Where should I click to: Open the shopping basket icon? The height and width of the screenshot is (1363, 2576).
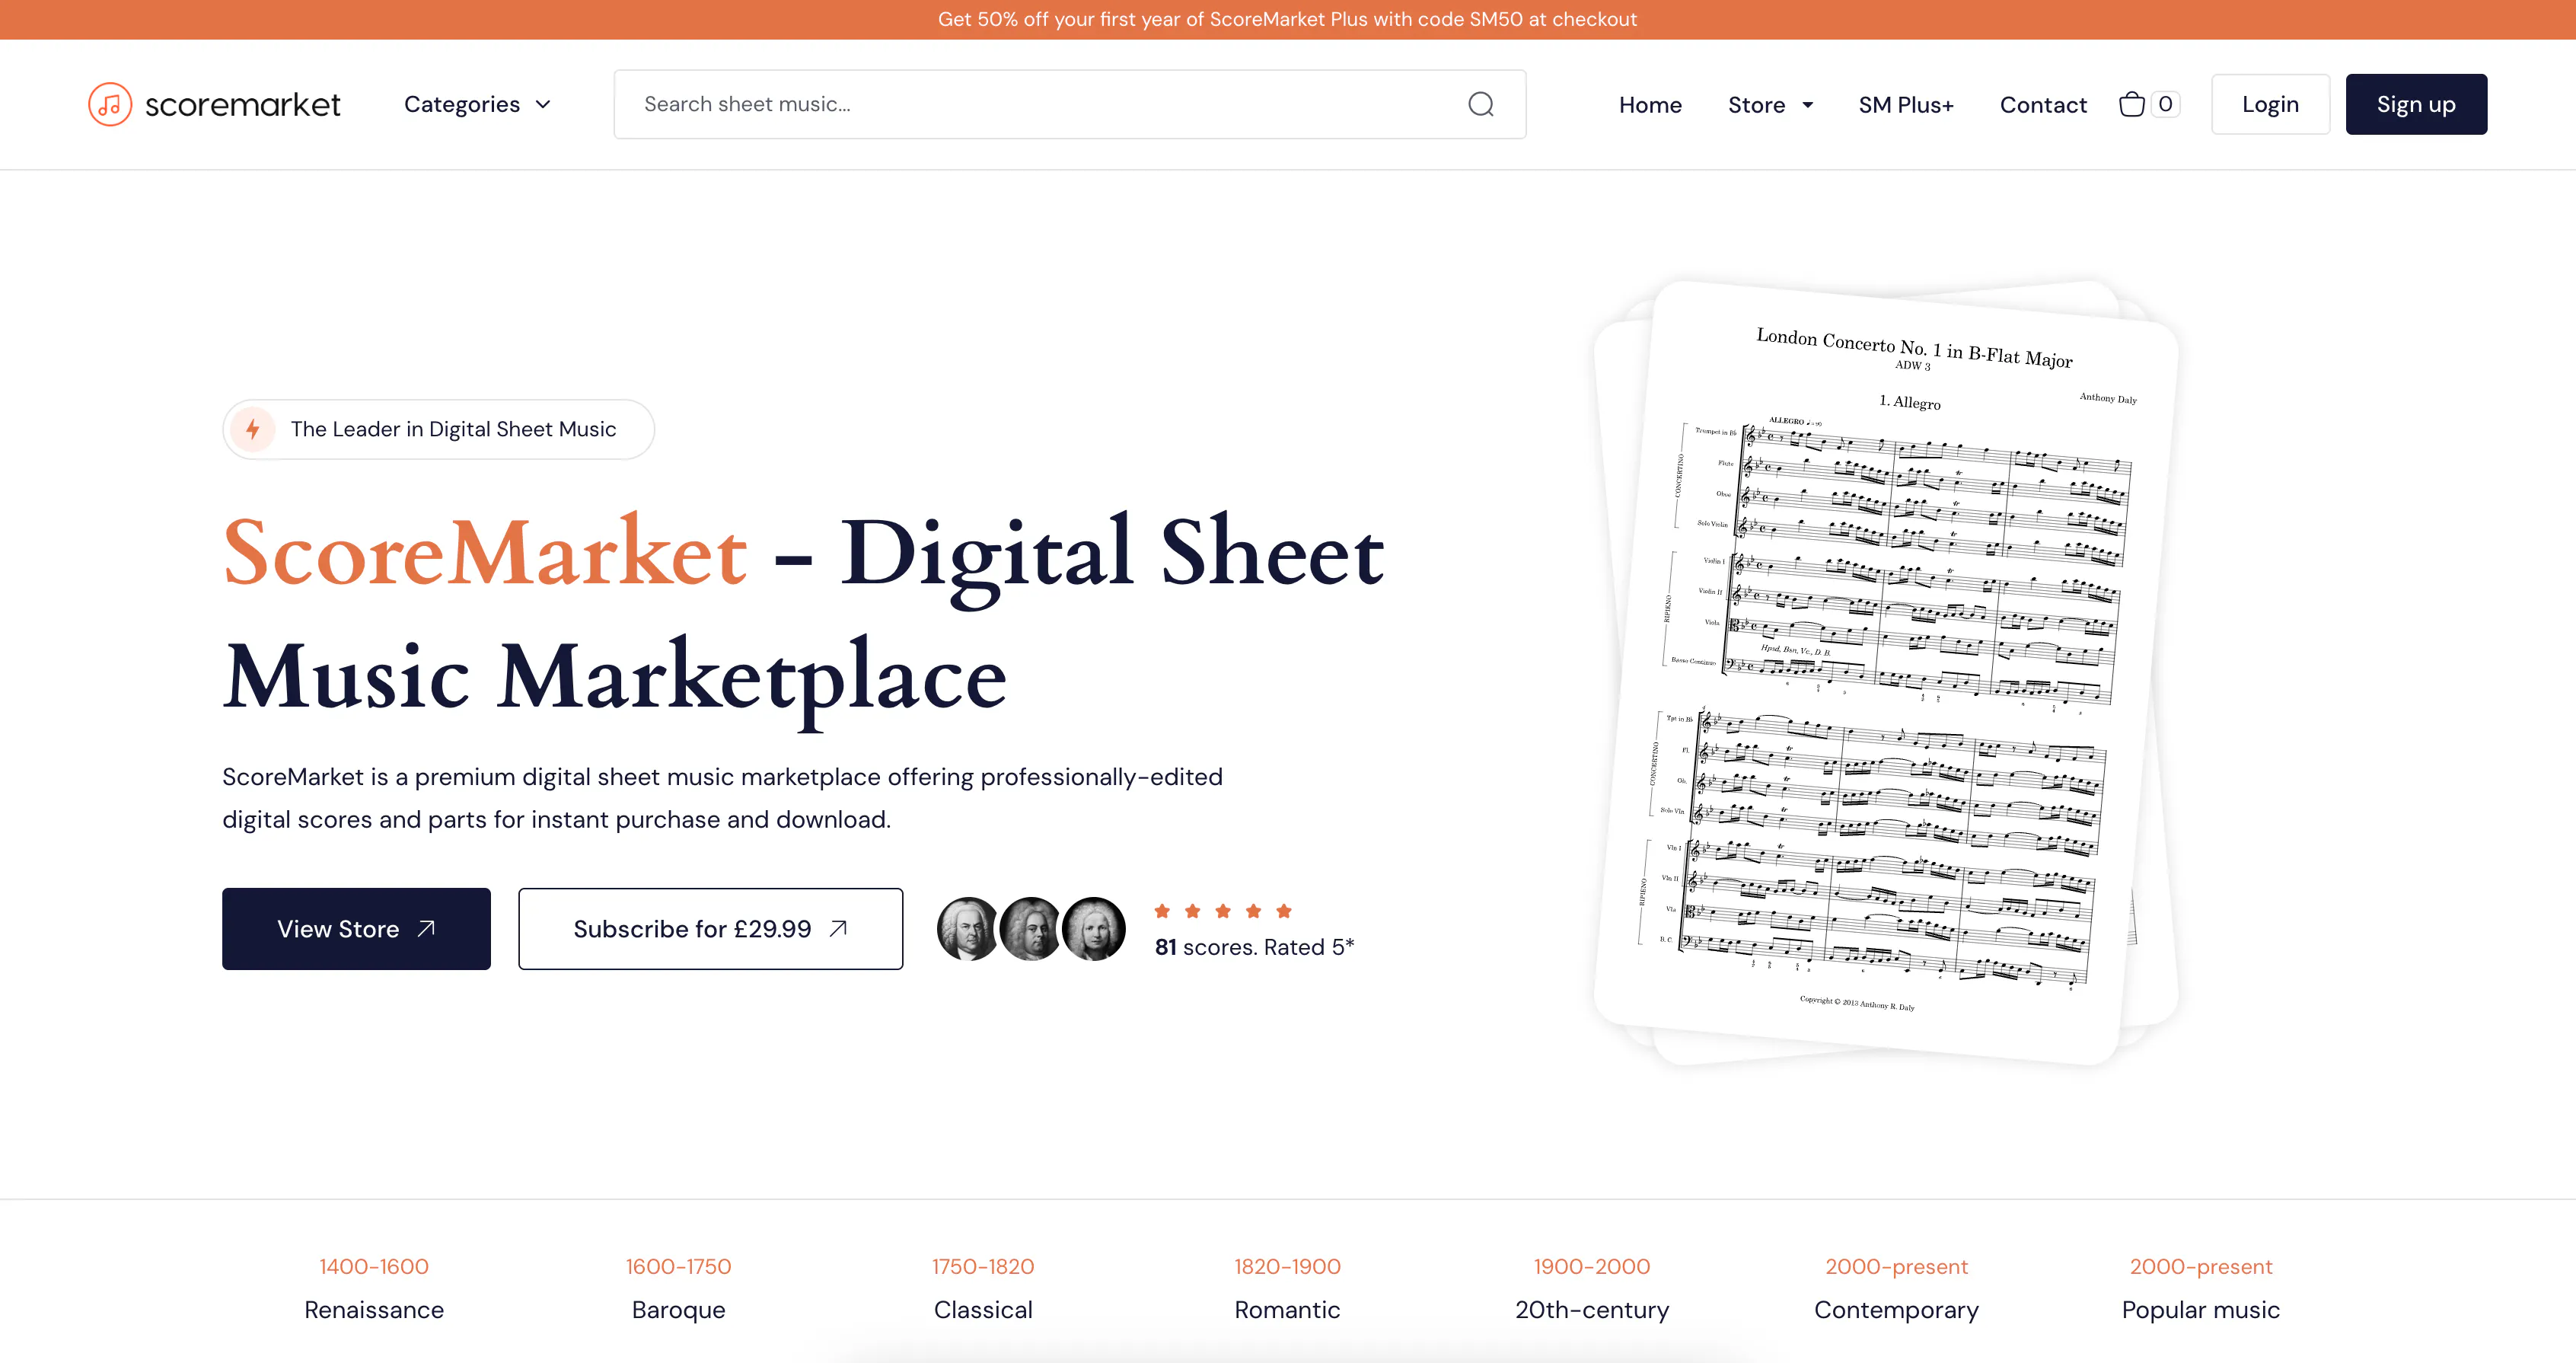pyautogui.click(x=2131, y=104)
